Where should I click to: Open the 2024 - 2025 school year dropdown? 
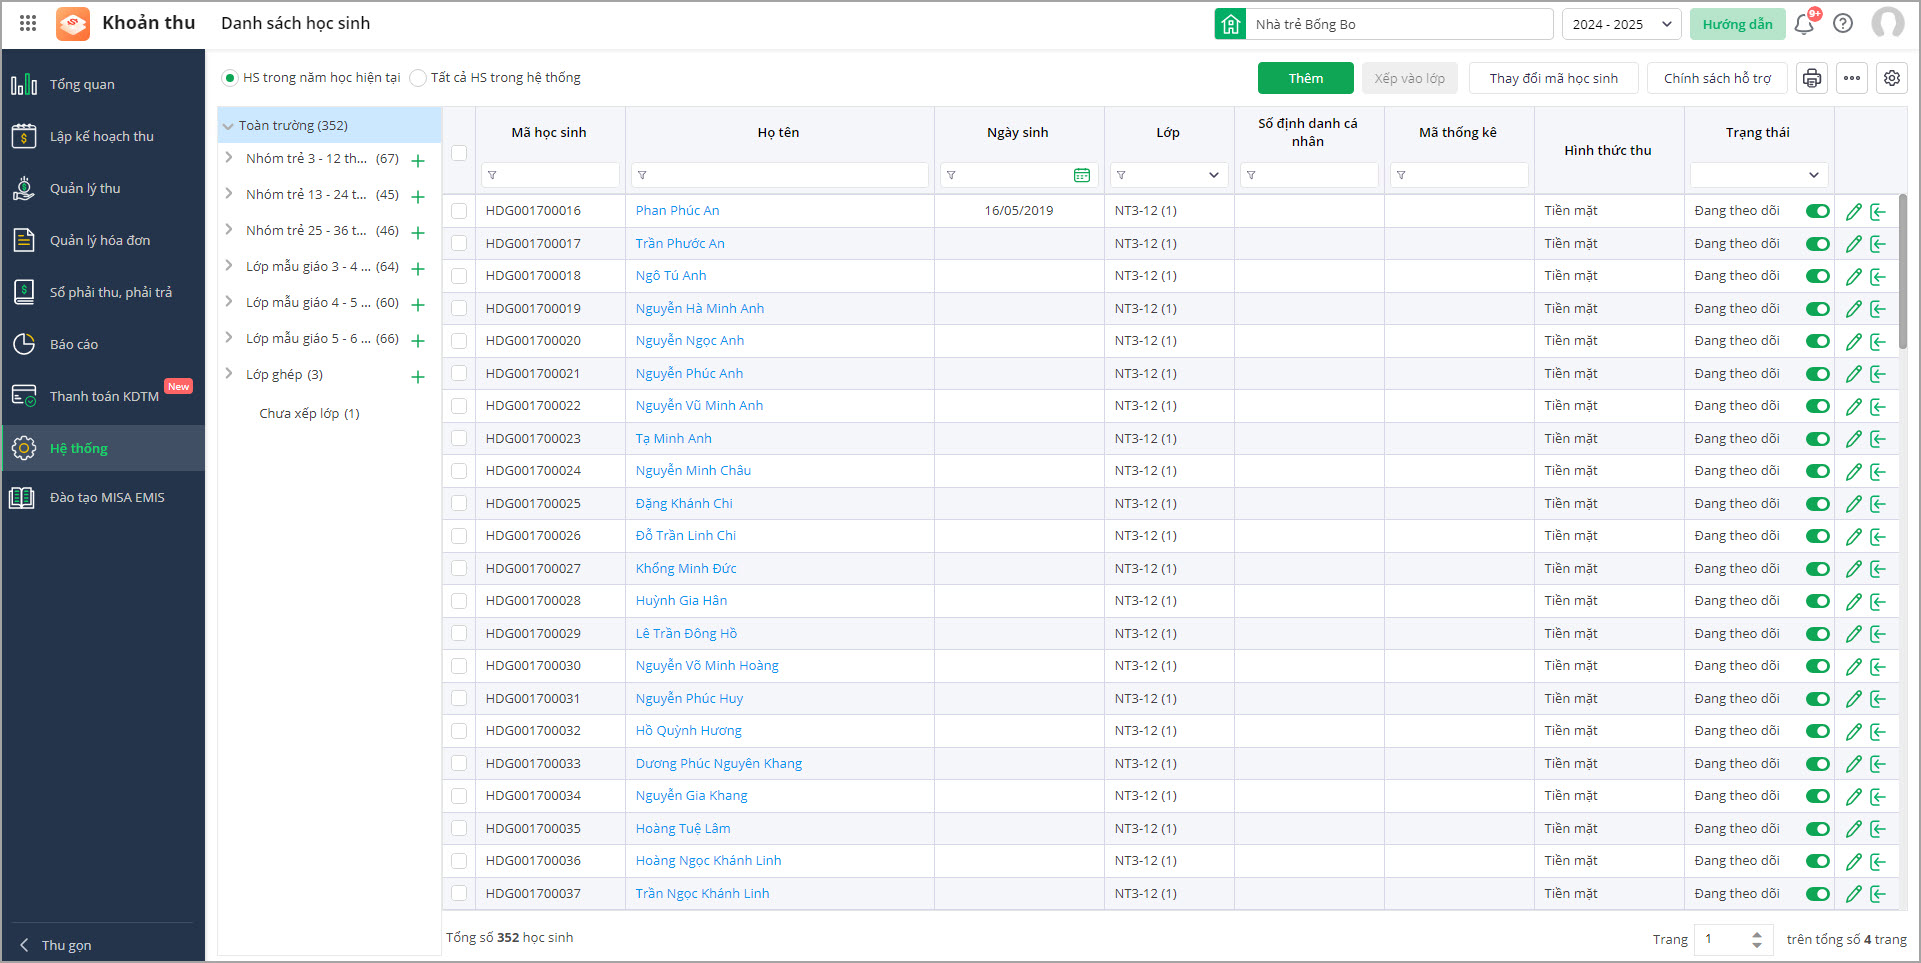click(x=1621, y=24)
